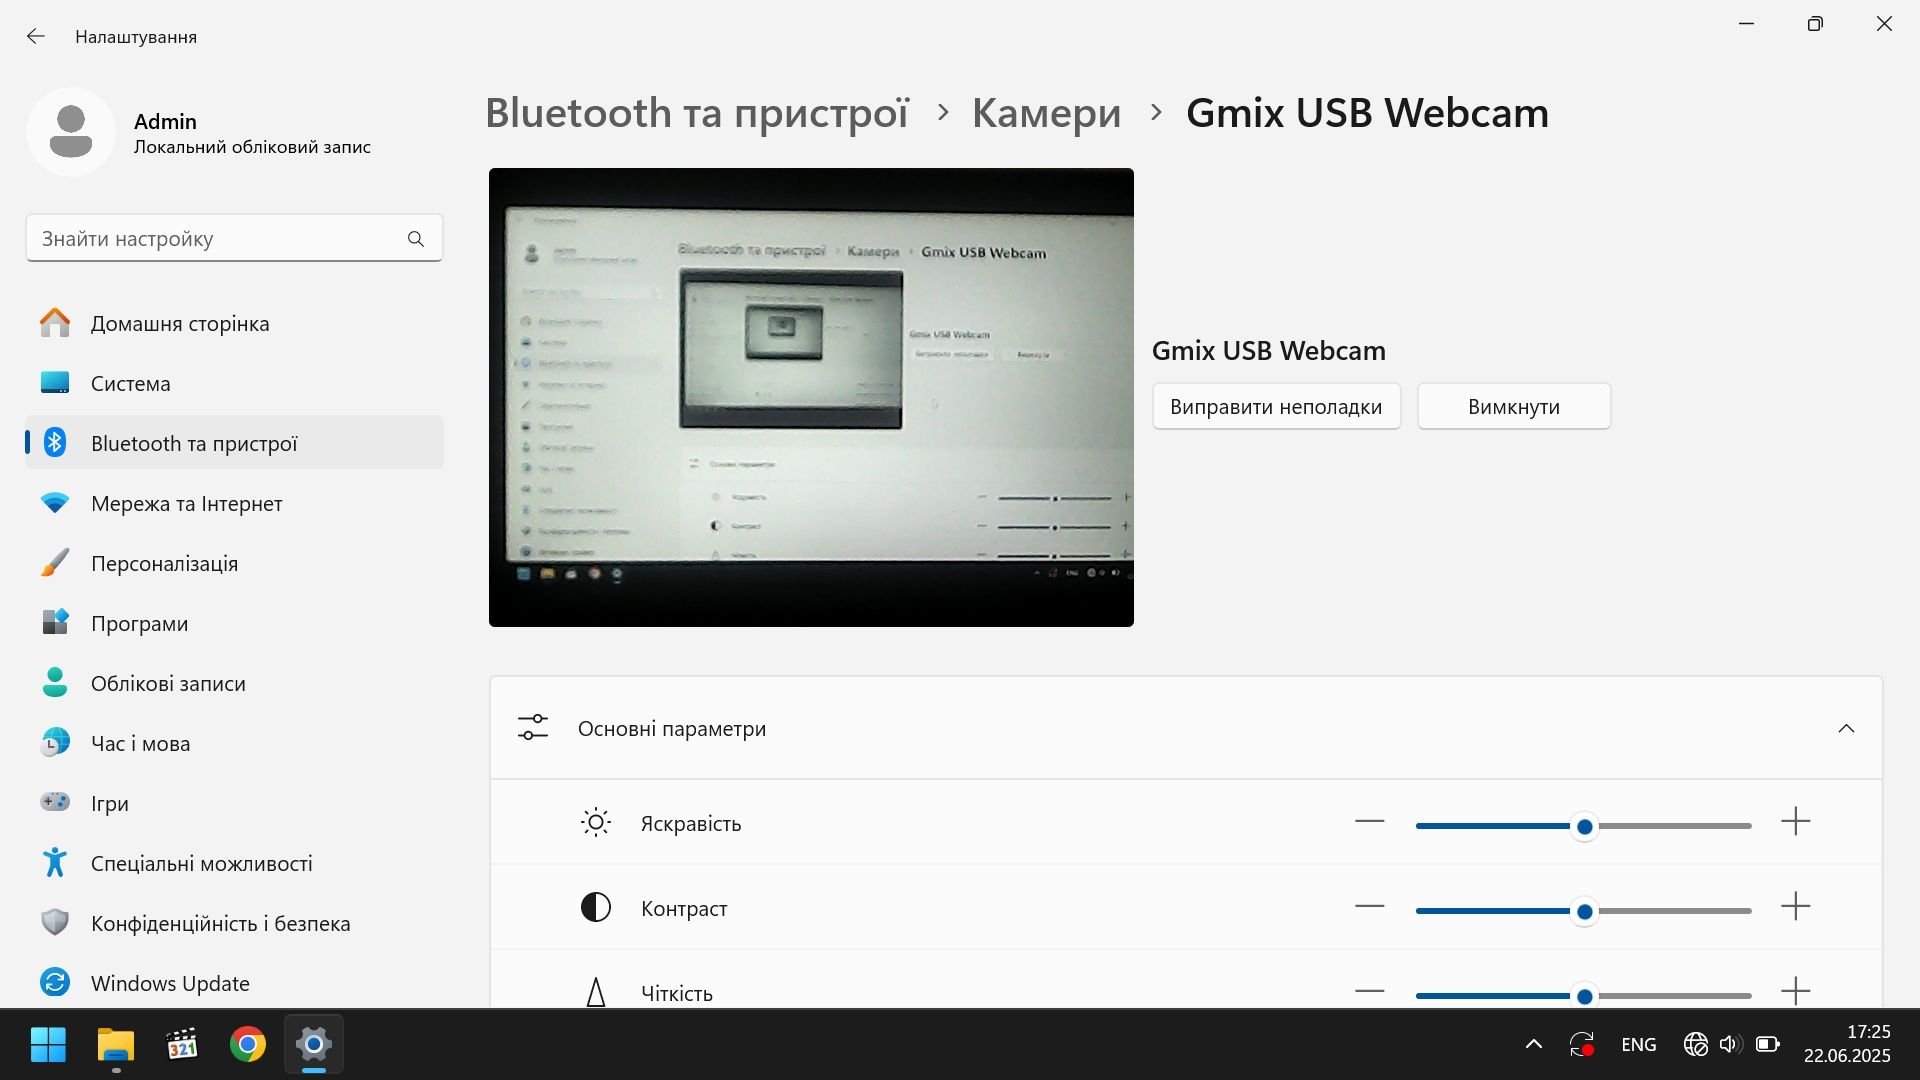Open Конфіденційність і безпека label
This screenshot has height=1080, width=1920.
click(221, 923)
